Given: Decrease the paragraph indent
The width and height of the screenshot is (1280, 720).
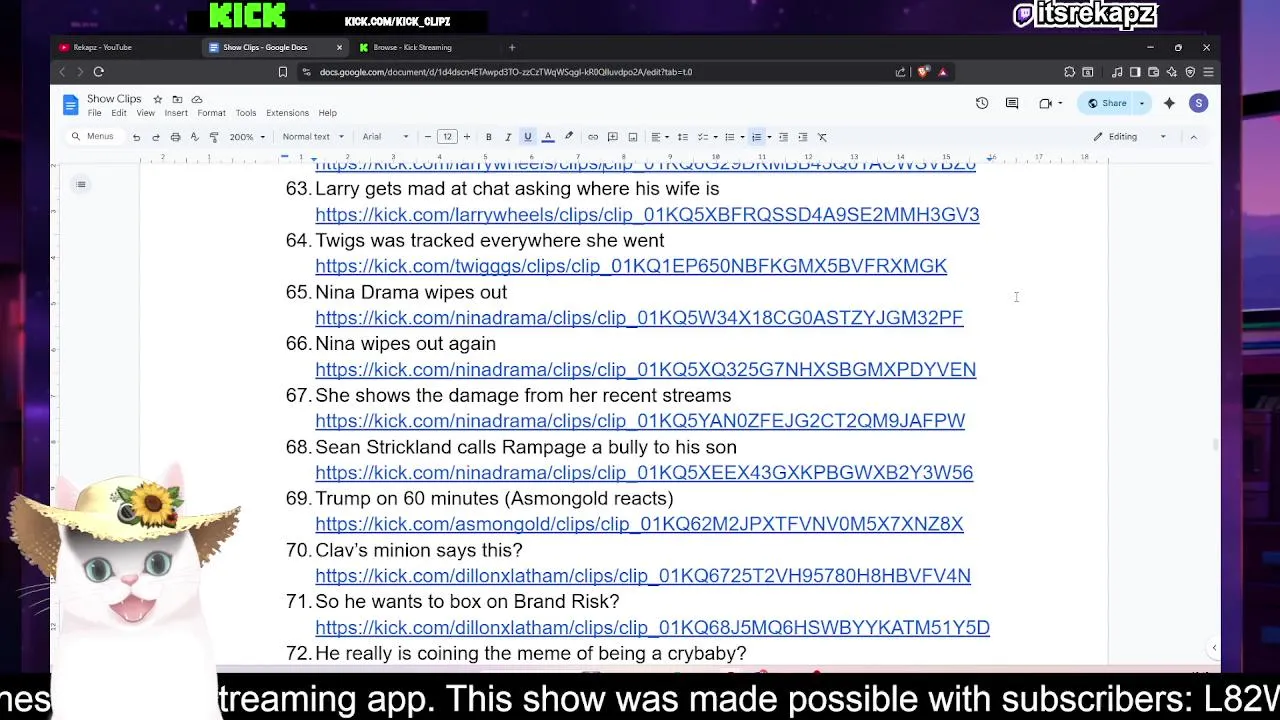Looking at the screenshot, I should click(783, 137).
